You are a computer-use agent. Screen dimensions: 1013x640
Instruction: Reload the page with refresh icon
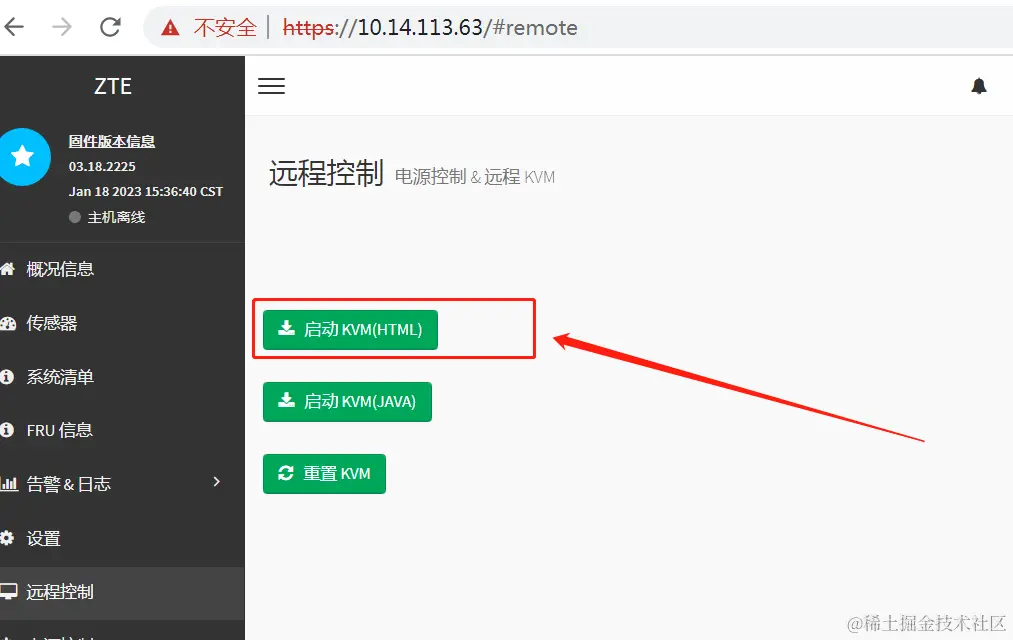110,27
